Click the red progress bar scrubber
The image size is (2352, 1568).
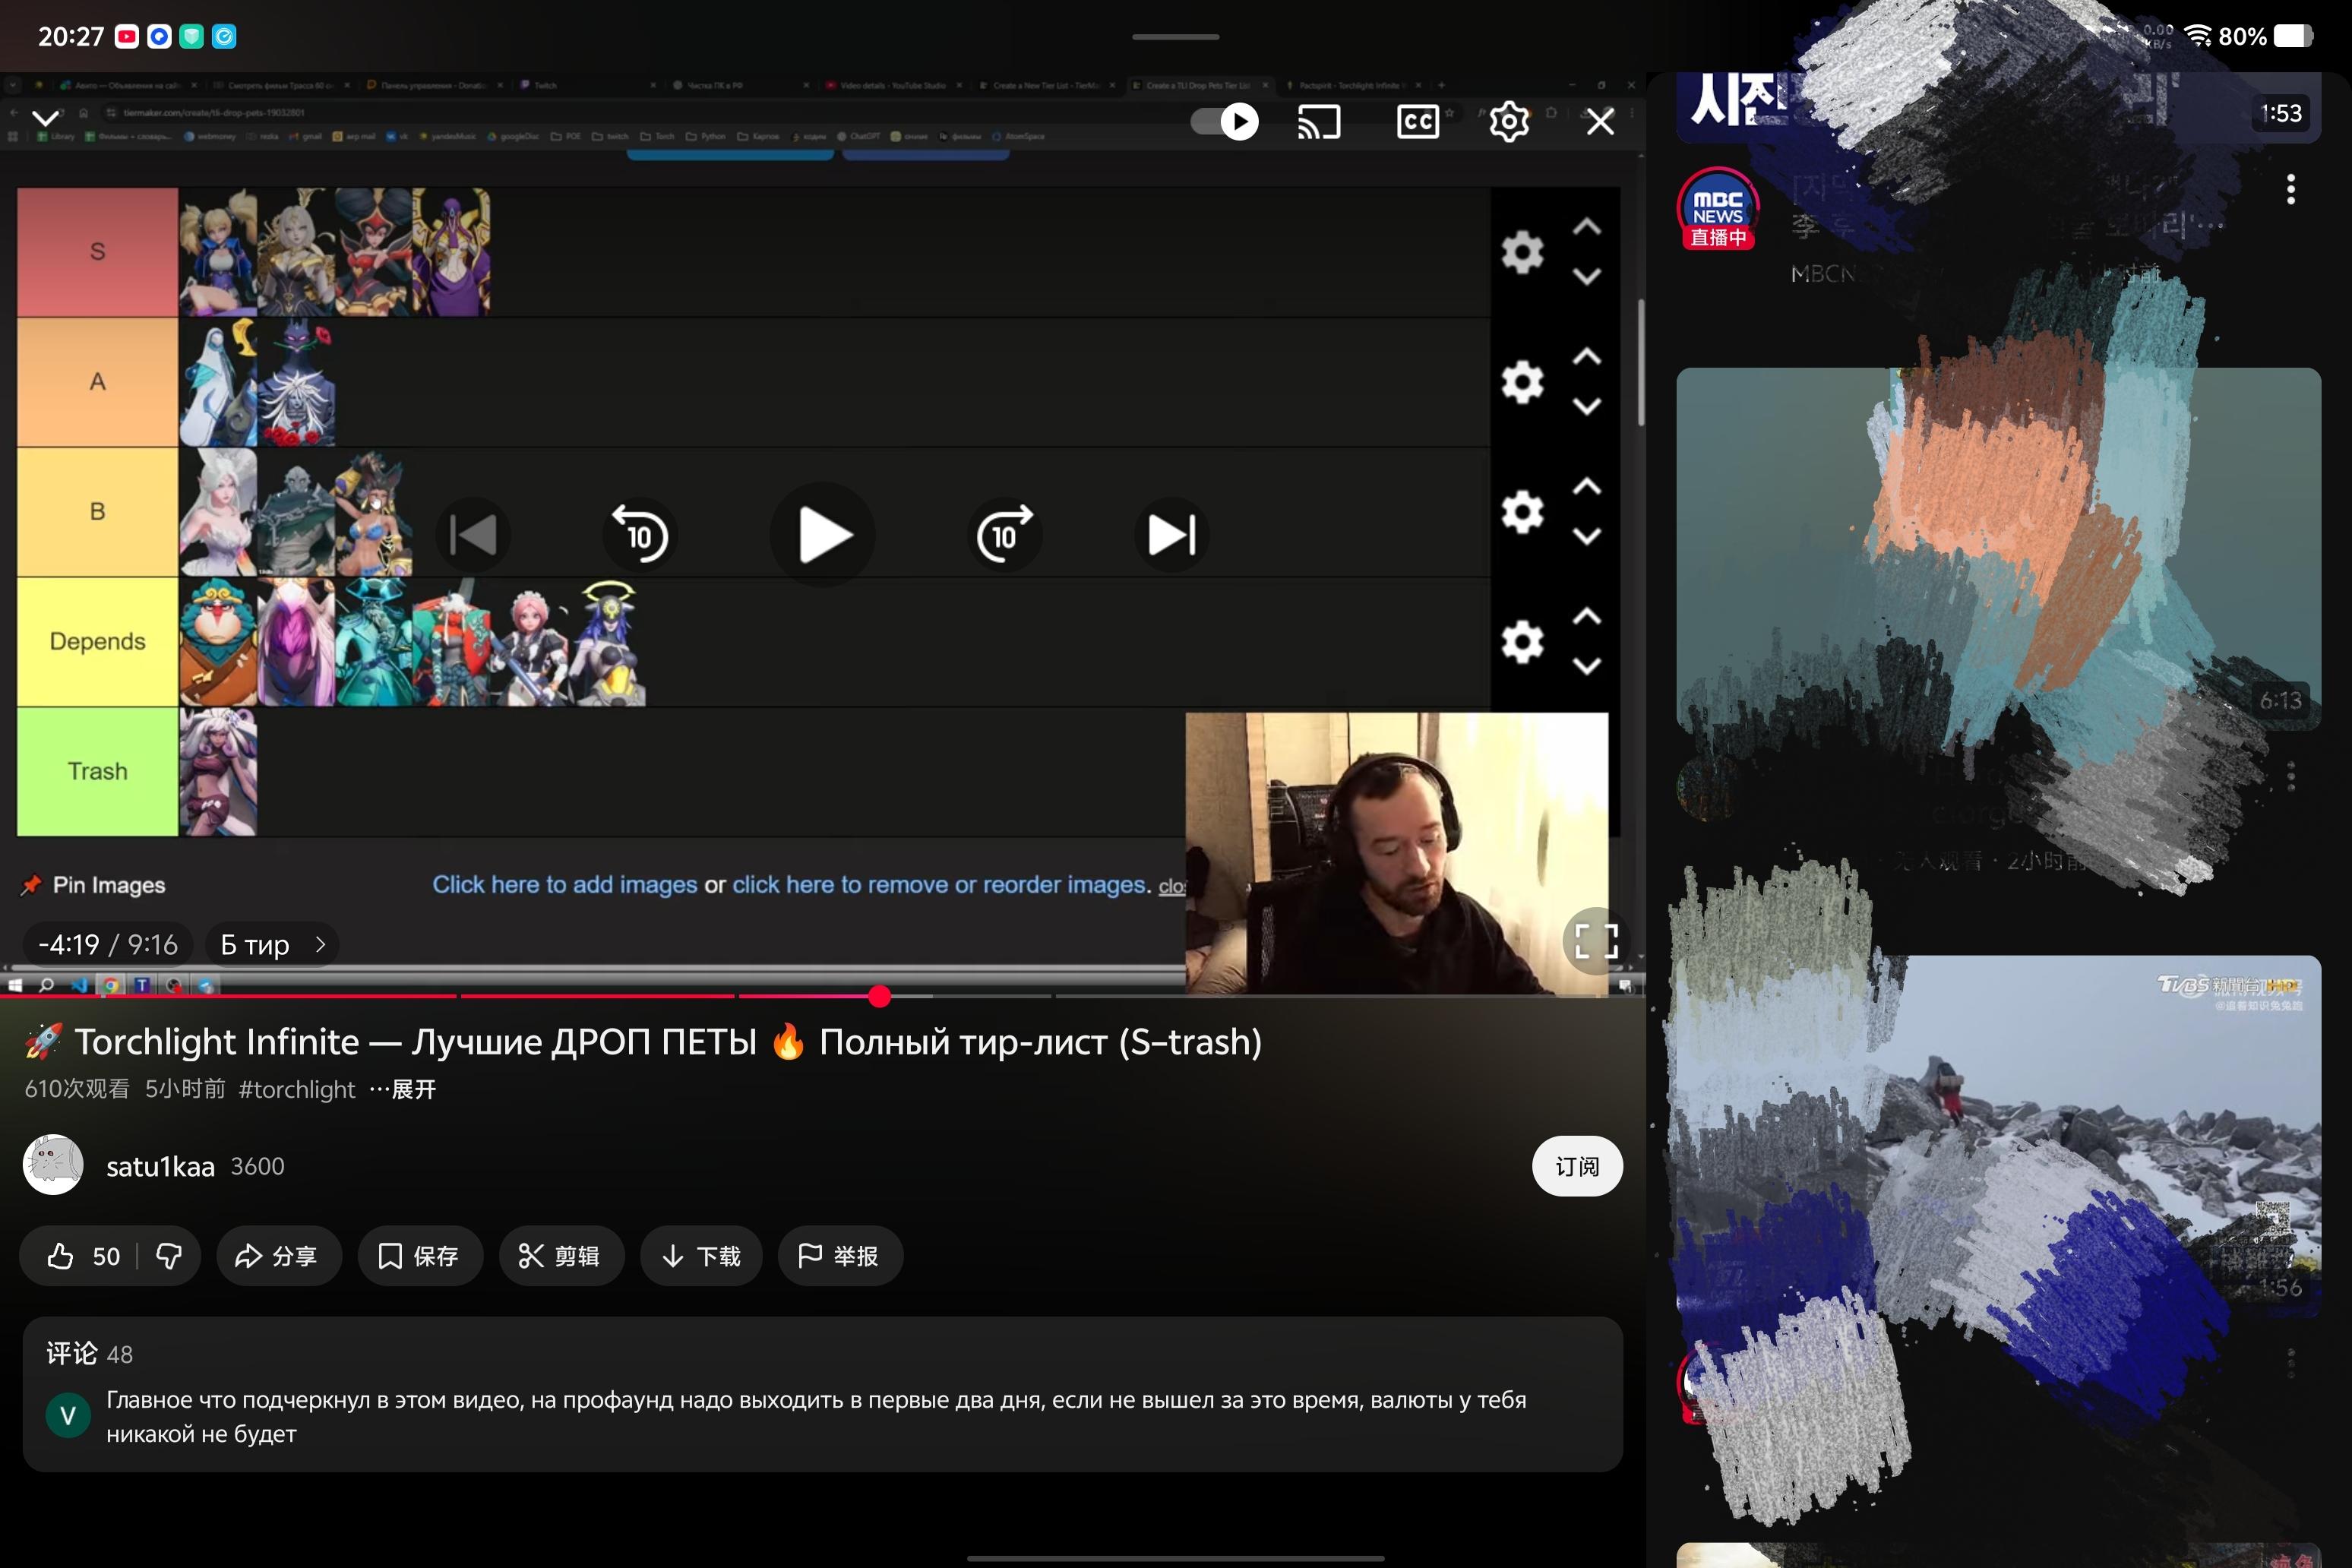coord(879,996)
